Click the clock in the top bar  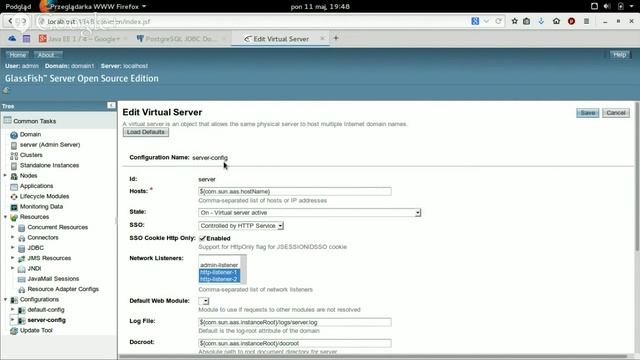[x=320, y=7]
